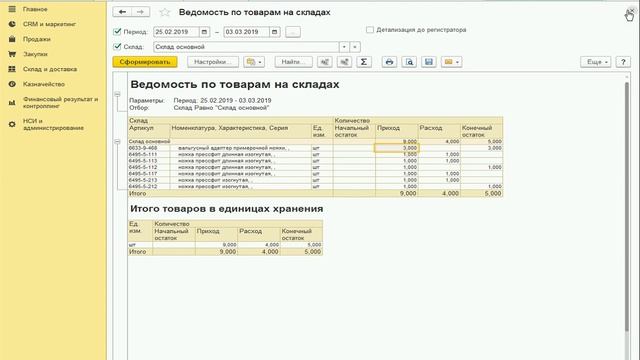Click the collapse all groups icon

tap(324, 62)
